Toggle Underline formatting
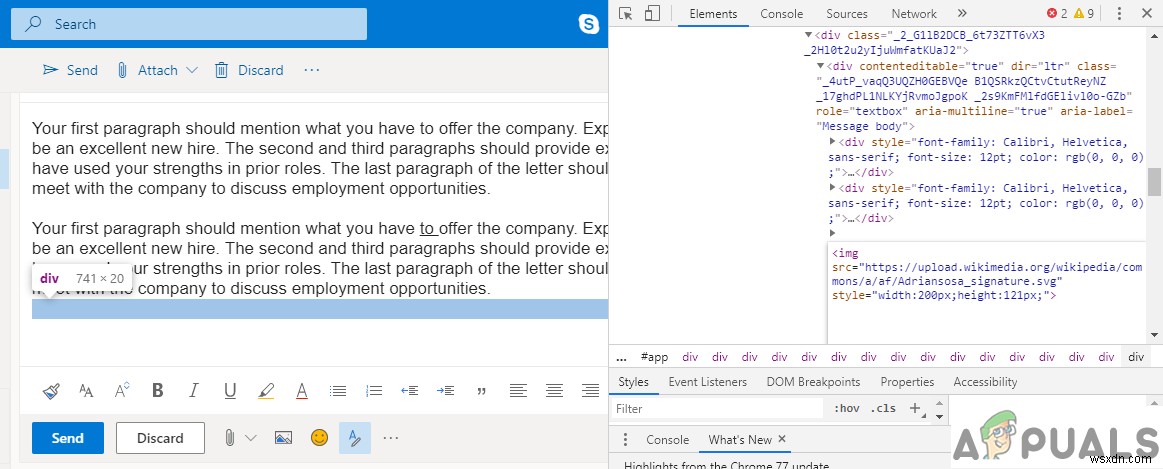Viewport: 1163px width, 469px height. point(230,390)
